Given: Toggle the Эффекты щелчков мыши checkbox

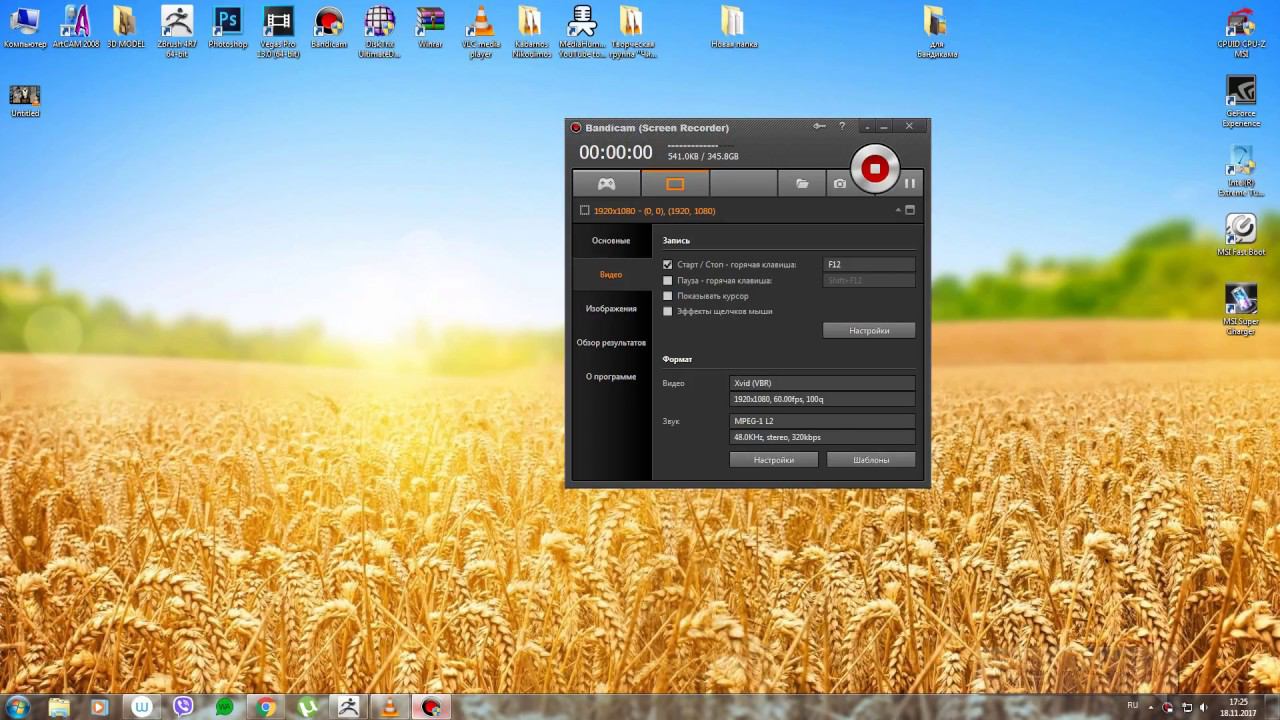Looking at the screenshot, I should coord(668,312).
